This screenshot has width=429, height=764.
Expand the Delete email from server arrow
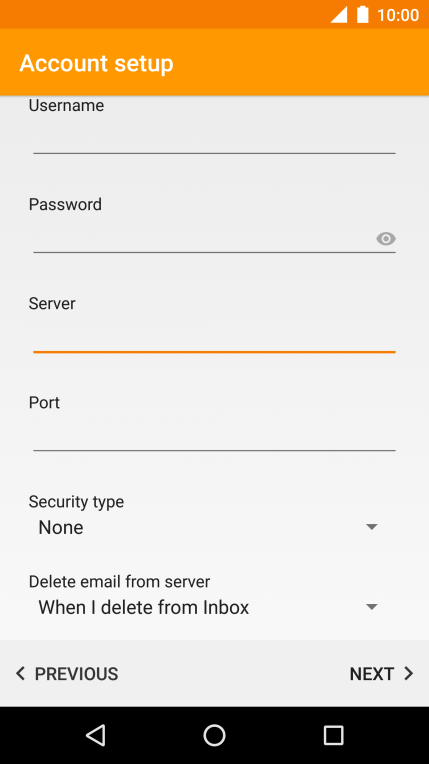coord(371,607)
